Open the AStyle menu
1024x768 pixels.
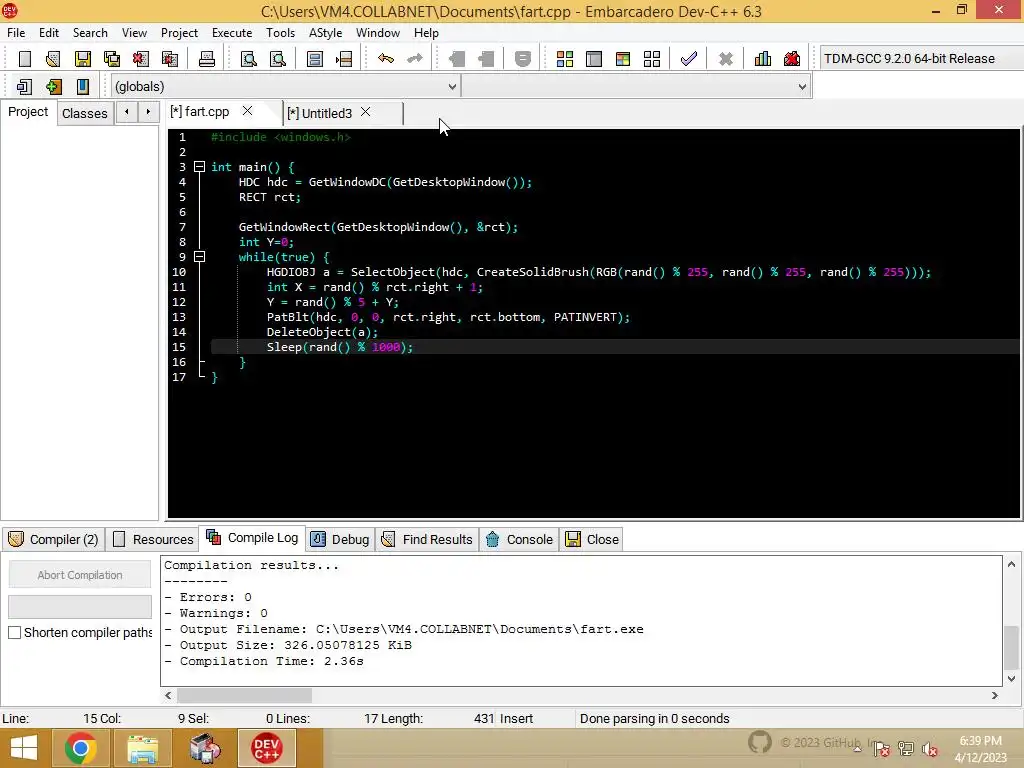(x=325, y=33)
